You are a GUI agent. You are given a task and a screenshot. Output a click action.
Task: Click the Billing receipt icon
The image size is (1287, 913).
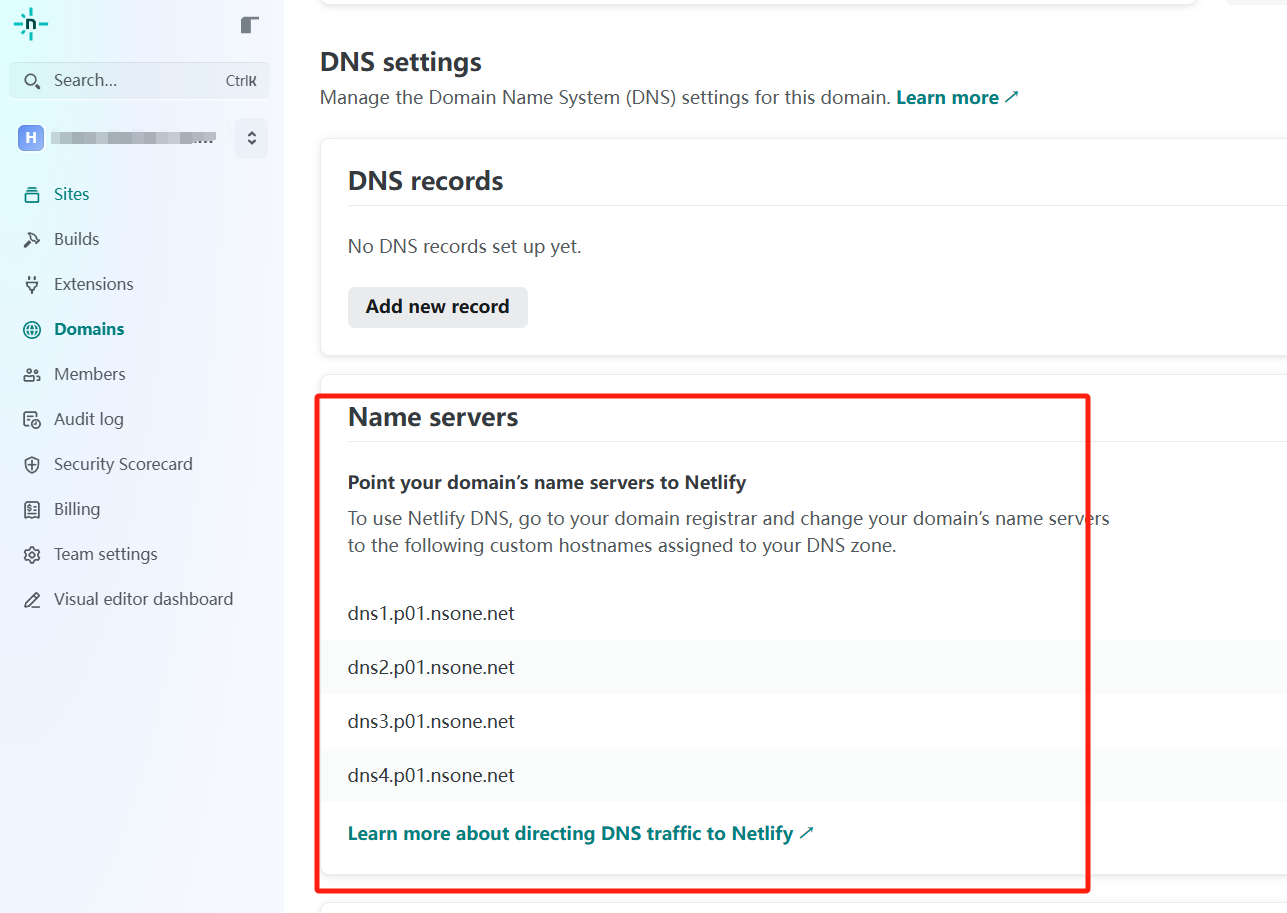(x=32, y=509)
